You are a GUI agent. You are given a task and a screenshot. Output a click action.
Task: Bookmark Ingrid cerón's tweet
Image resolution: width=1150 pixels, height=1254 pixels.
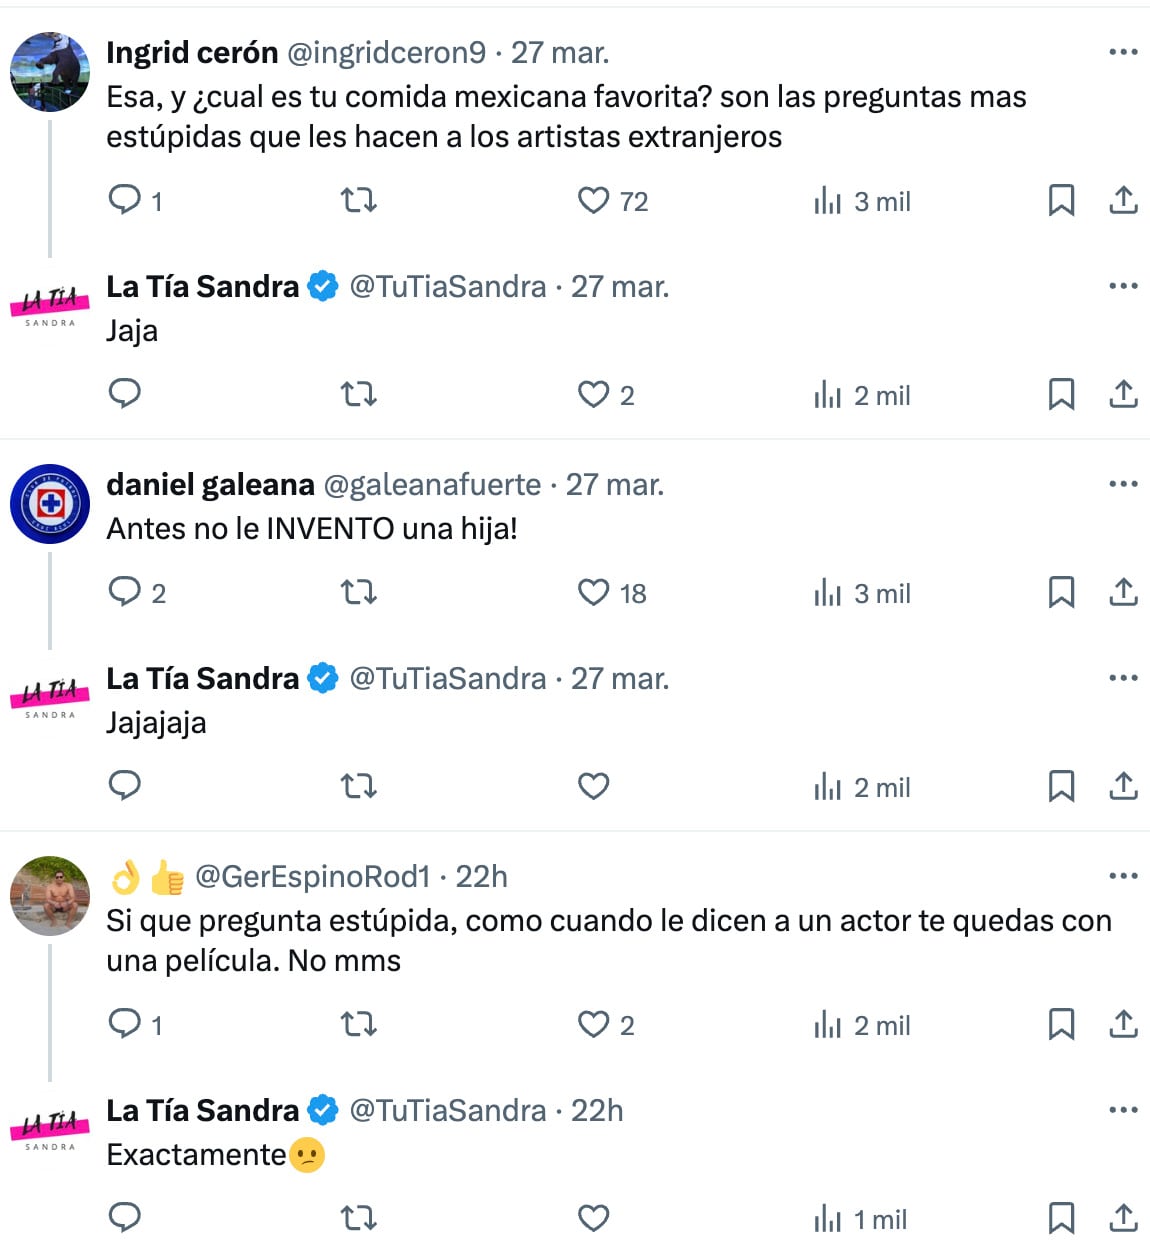coord(1060,200)
